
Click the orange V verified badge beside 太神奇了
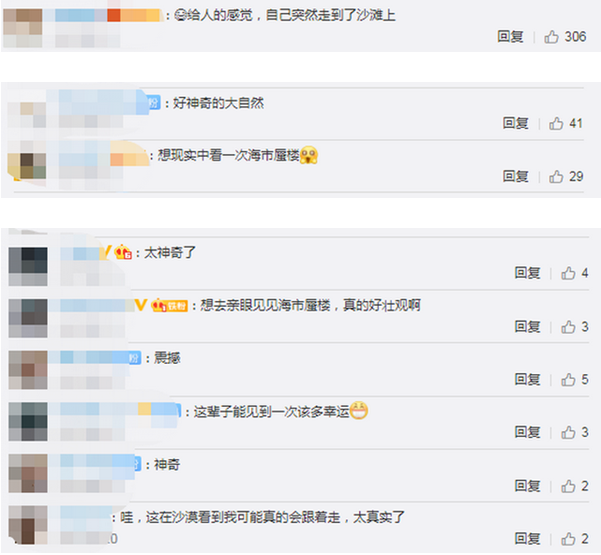click(x=106, y=252)
